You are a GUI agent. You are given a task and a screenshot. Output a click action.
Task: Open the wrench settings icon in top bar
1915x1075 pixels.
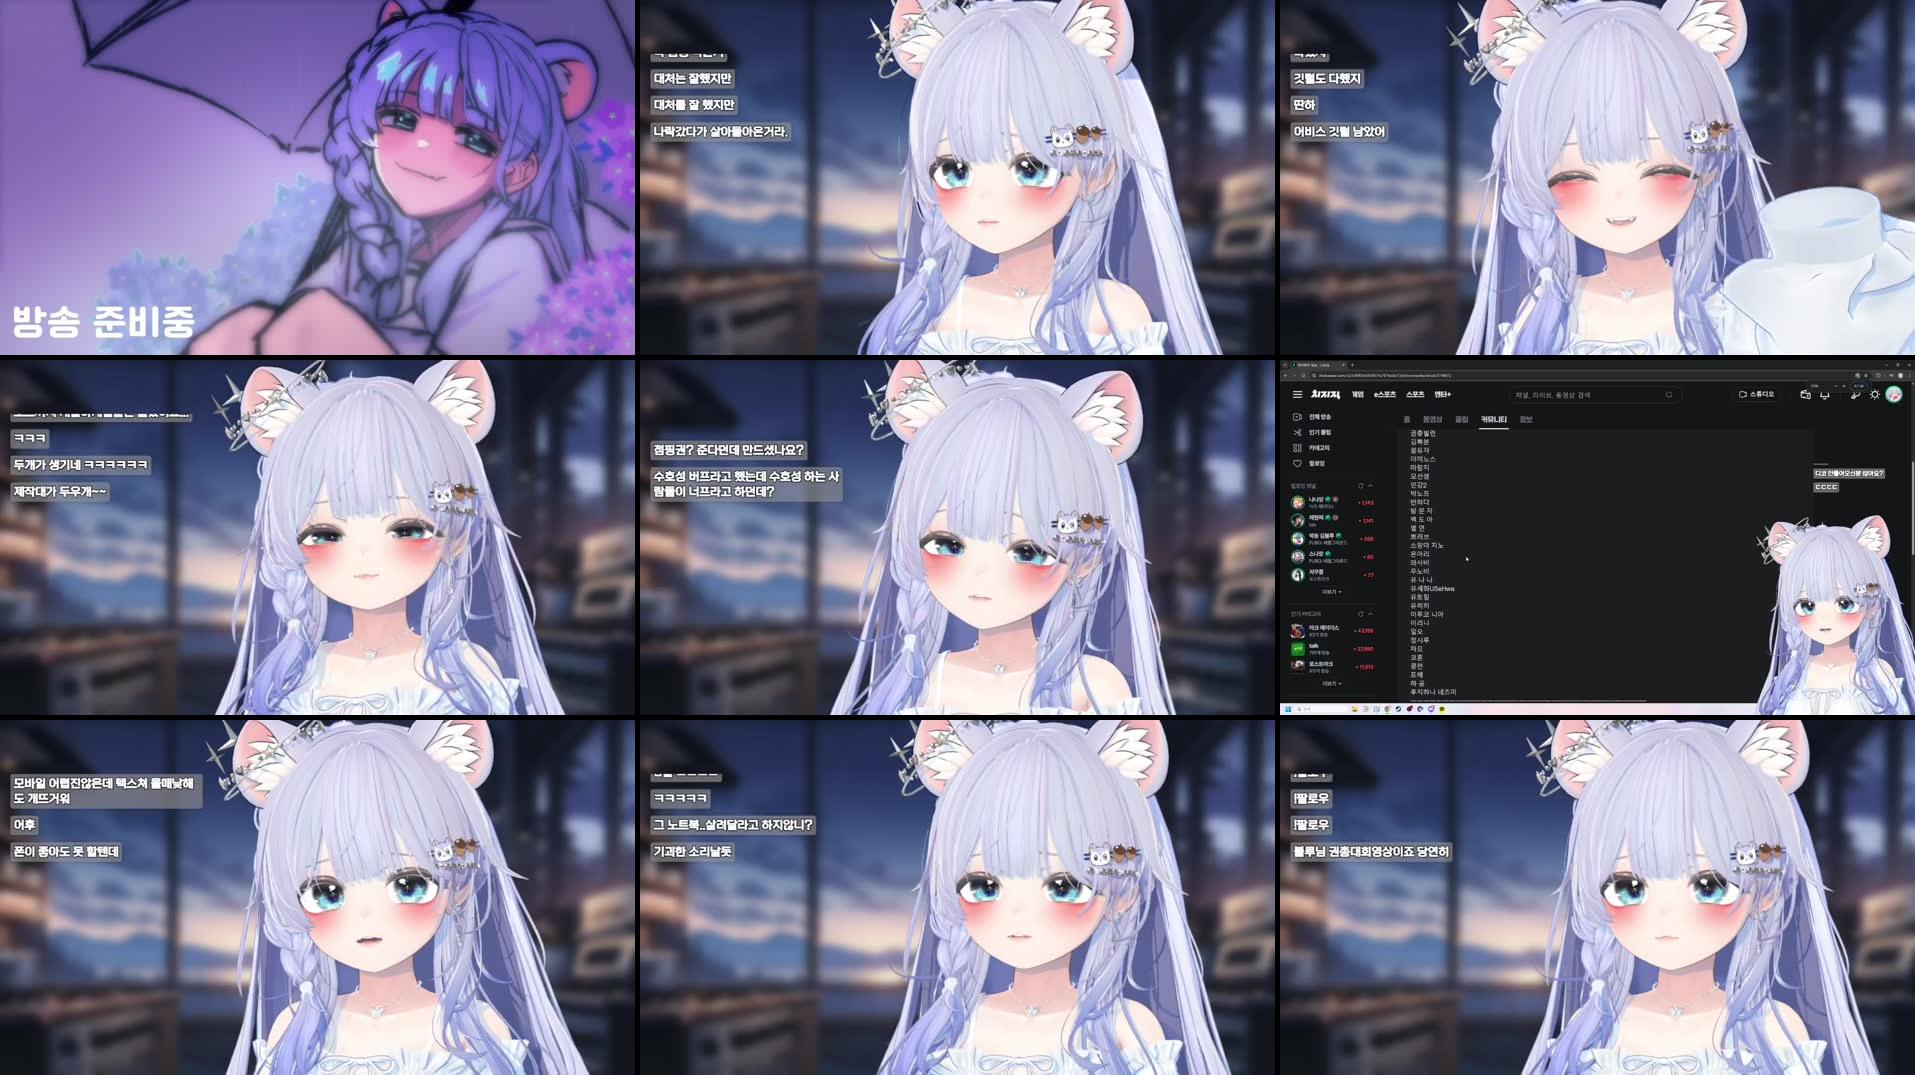point(1855,395)
